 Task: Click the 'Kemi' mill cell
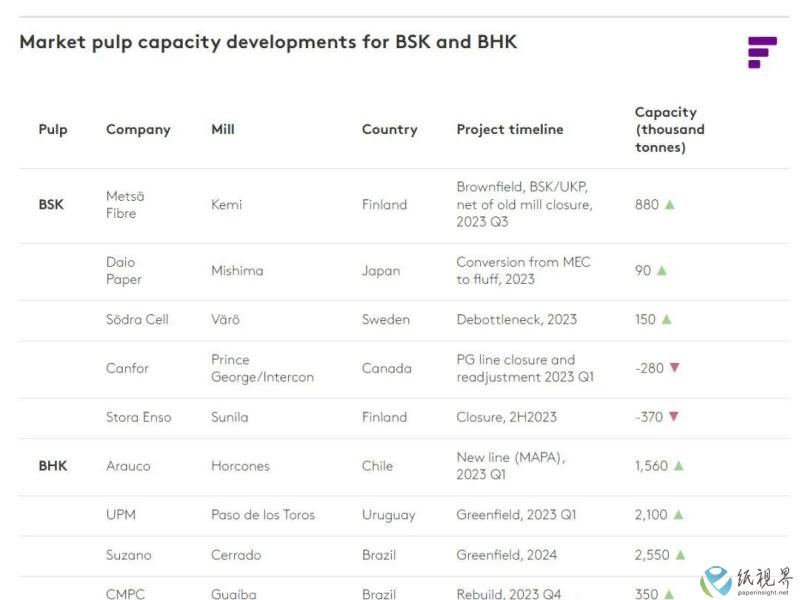[x=227, y=205]
